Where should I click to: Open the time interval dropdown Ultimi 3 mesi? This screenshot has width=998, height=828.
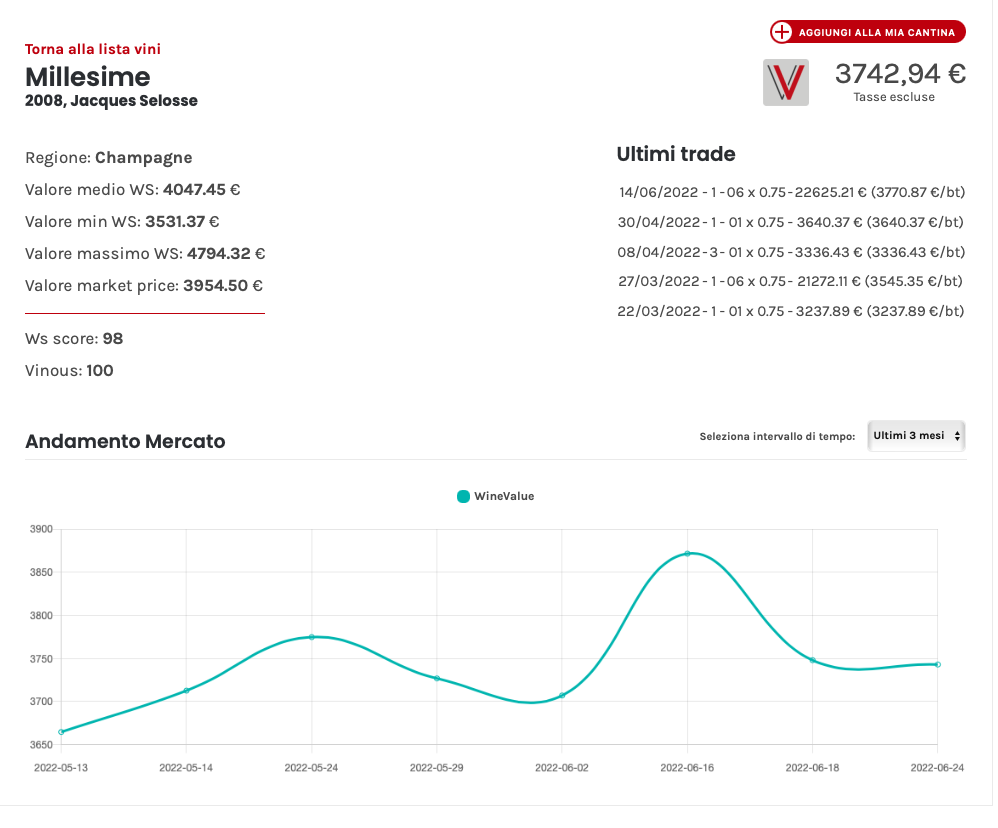[x=917, y=436]
